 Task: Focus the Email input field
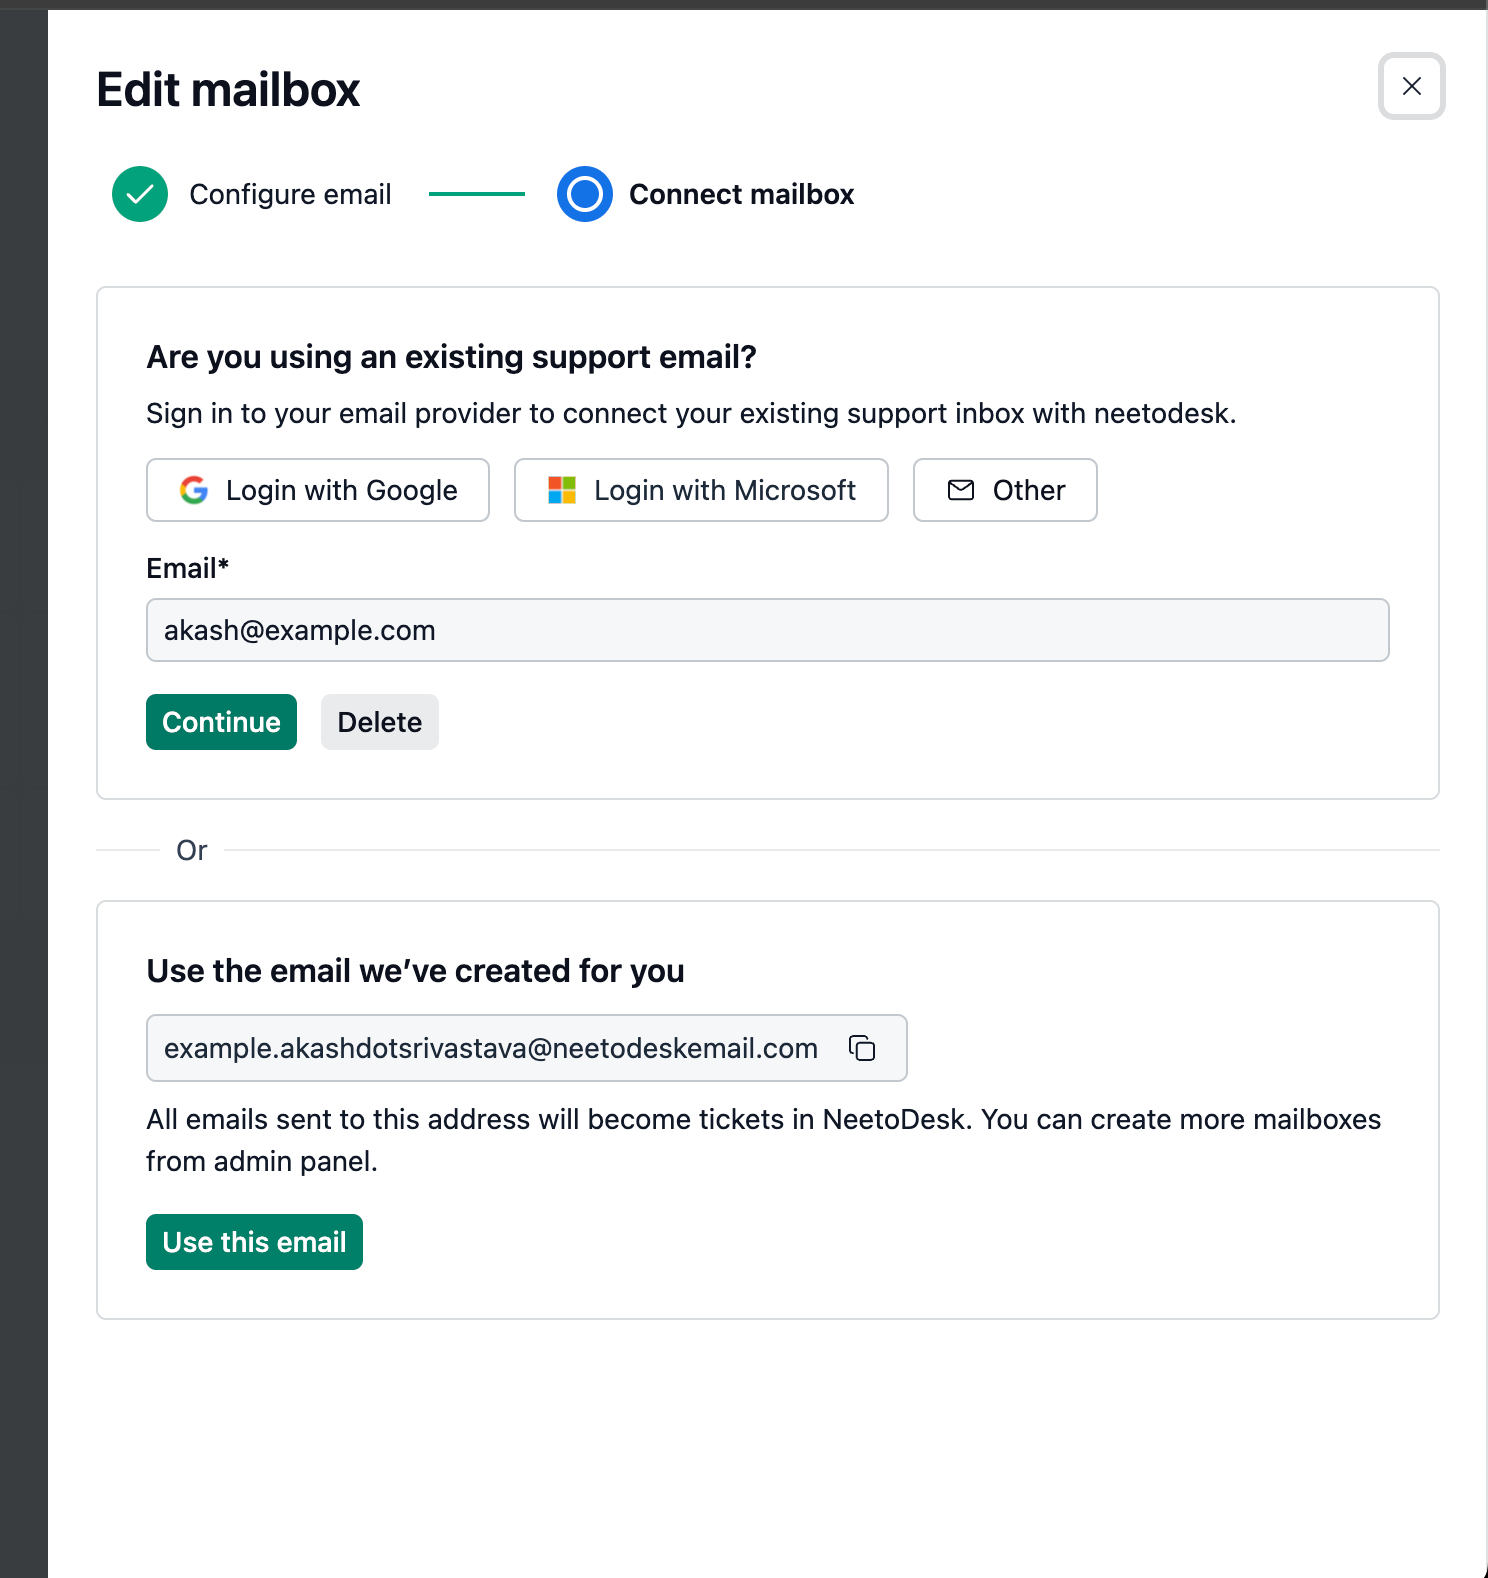pos(768,630)
